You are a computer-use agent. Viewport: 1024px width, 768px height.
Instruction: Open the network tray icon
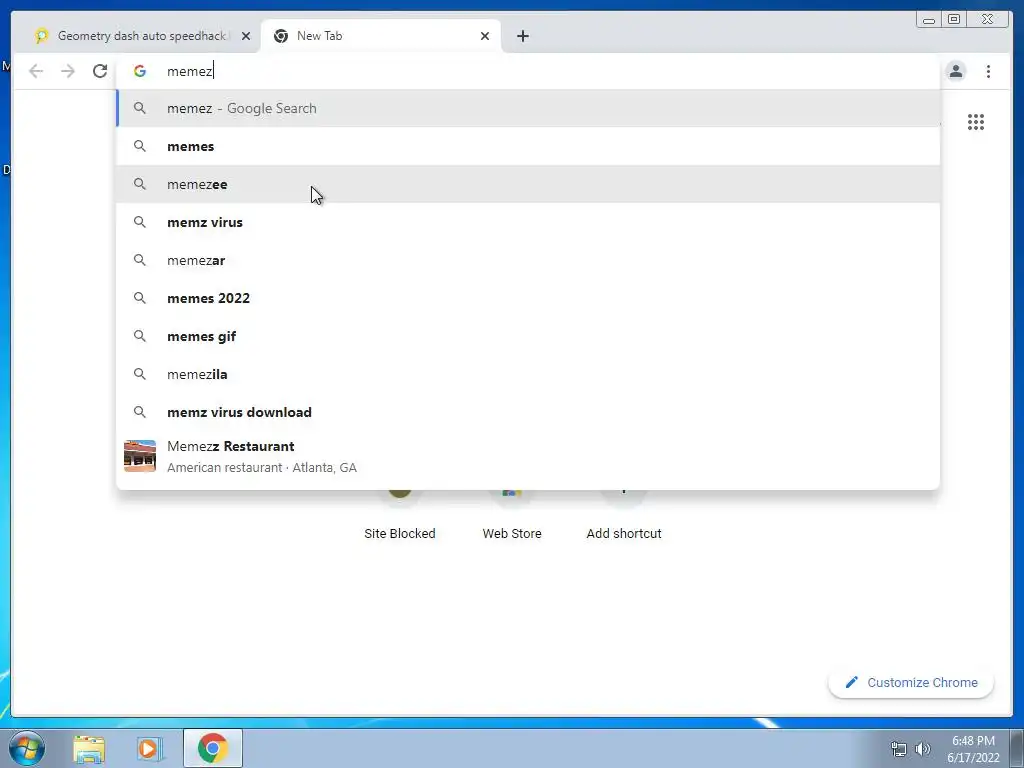[x=899, y=749]
